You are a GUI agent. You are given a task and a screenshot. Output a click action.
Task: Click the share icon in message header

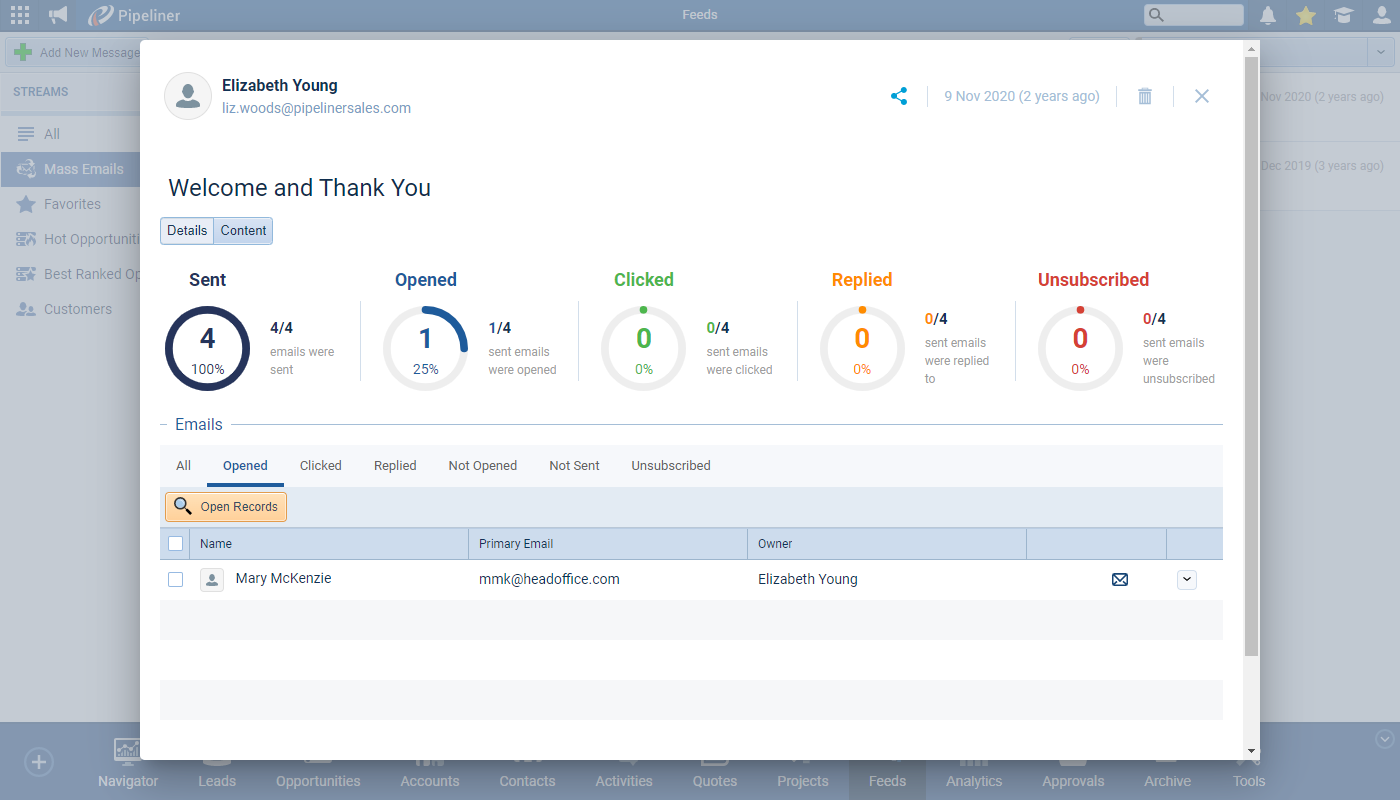[899, 96]
